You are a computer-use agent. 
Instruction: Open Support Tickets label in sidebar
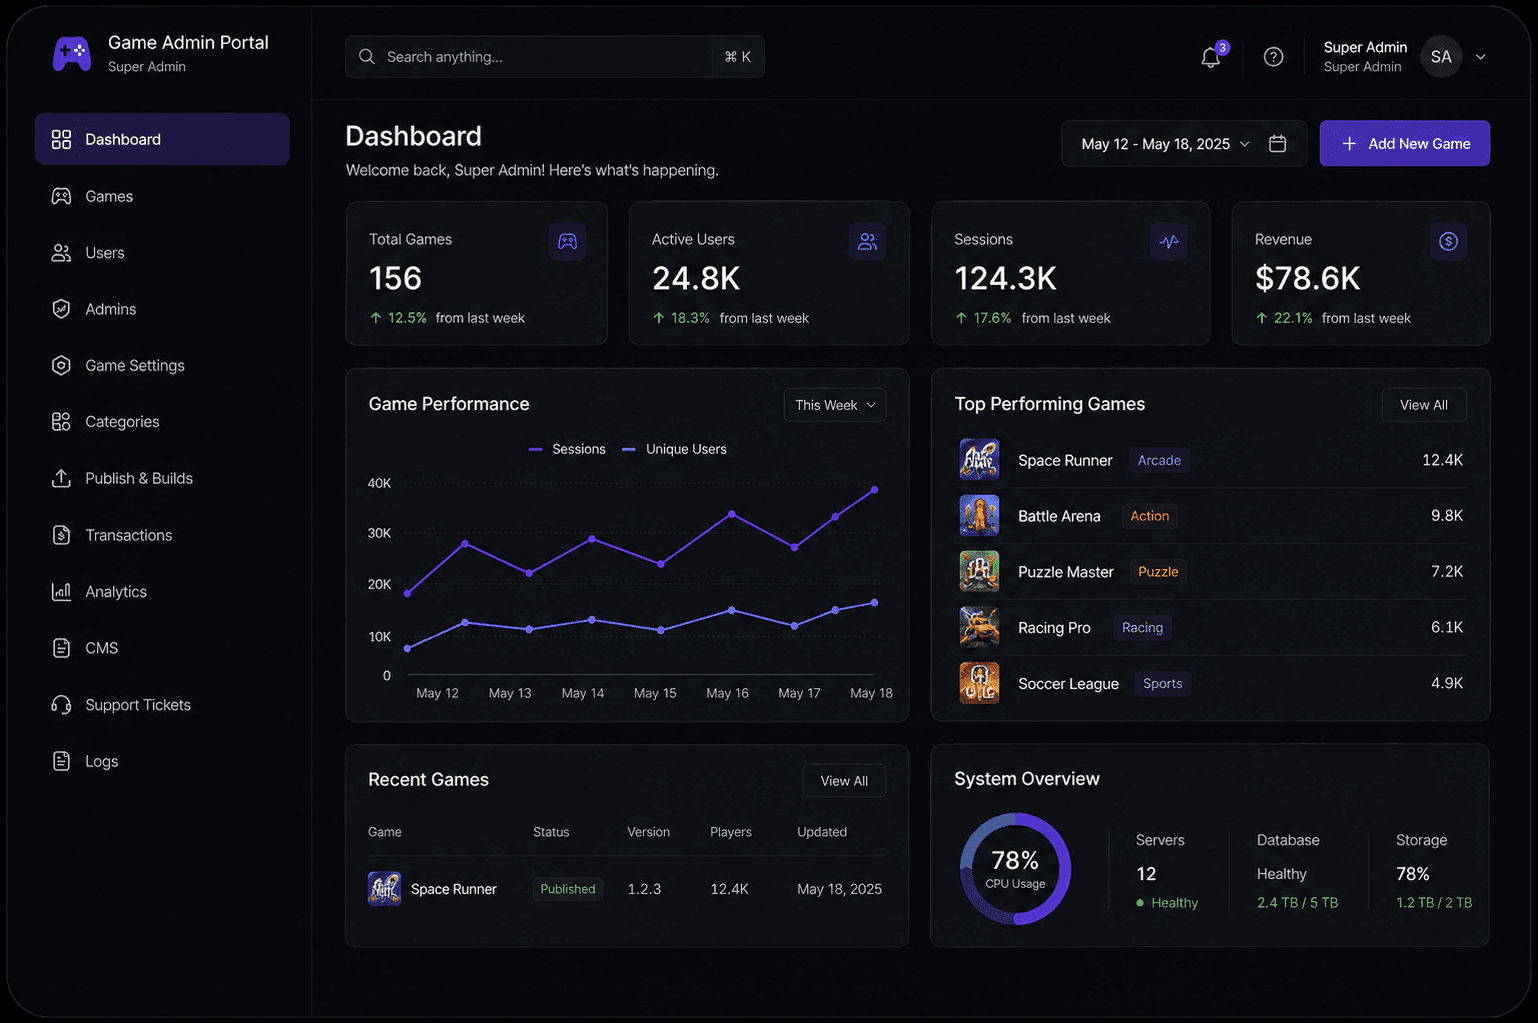tap(138, 705)
